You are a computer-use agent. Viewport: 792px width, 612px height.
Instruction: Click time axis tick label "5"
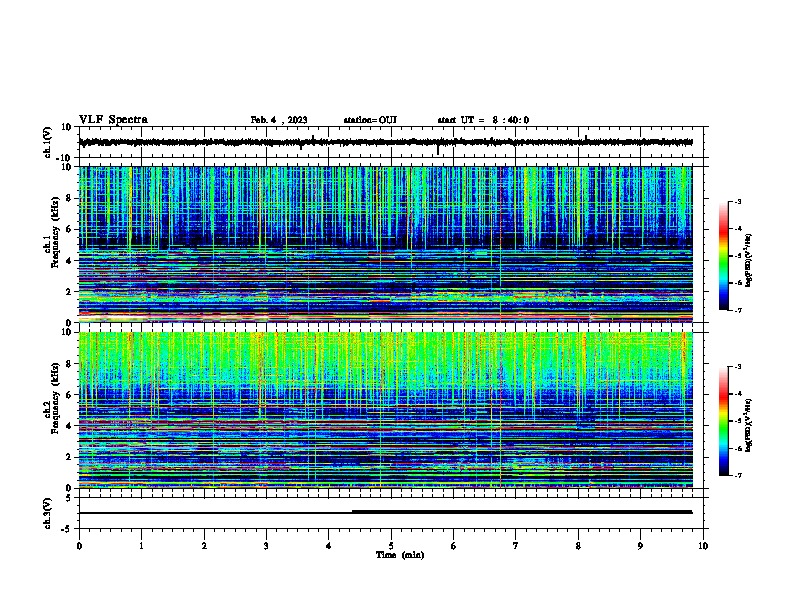point(391,546)
